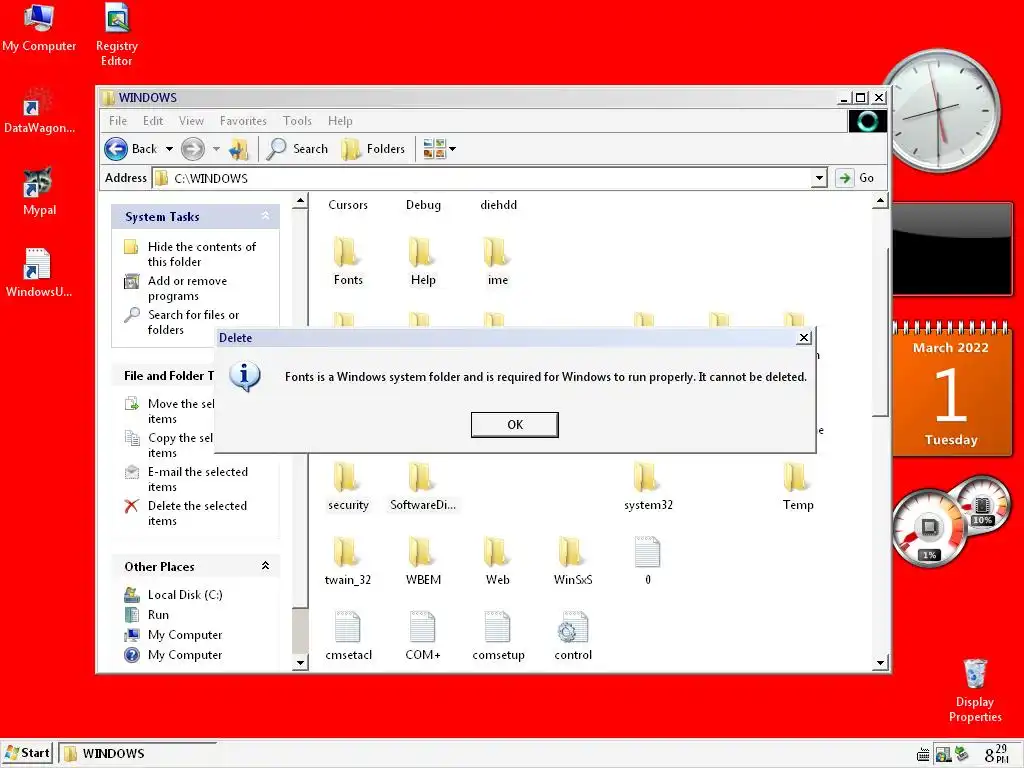This screenshot has height=768, width=1024.
Task: Select the WinSxS folder
Action: point(573,562)
